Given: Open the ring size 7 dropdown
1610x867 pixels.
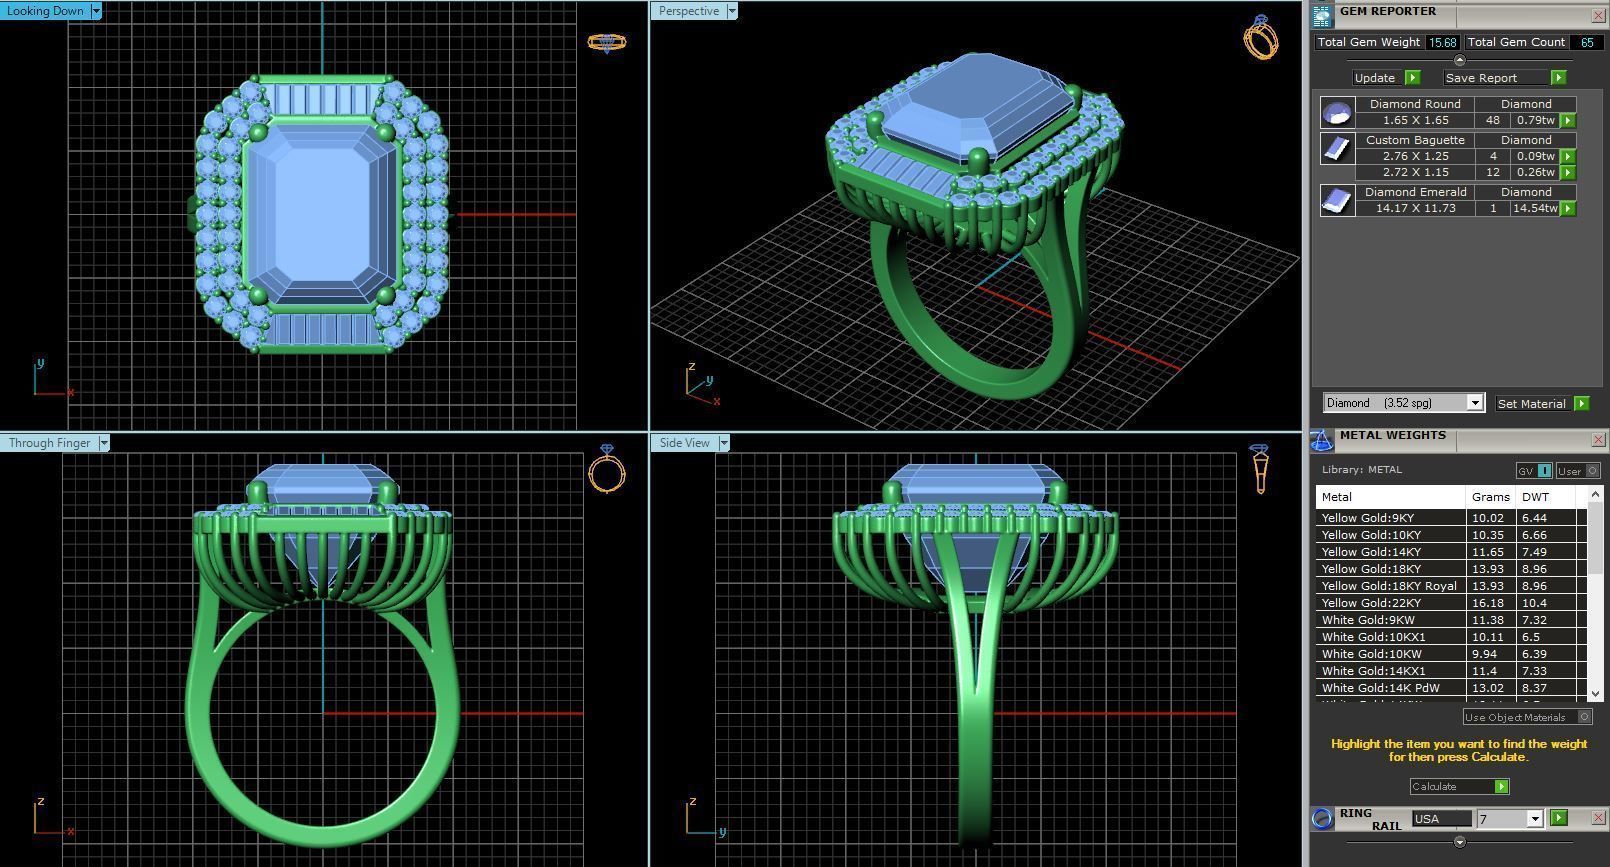Looking at the screenshot, I should pyautogui.click(x=1535, y=819).
